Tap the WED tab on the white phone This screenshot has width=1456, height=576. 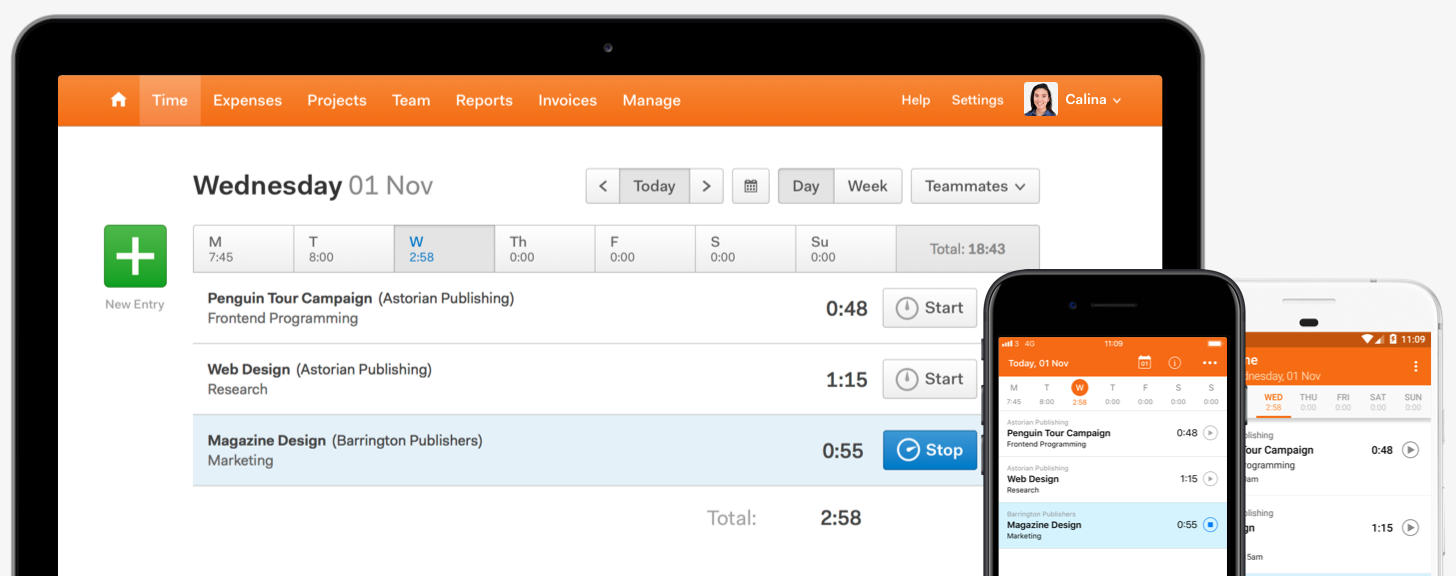[1273, 402]
